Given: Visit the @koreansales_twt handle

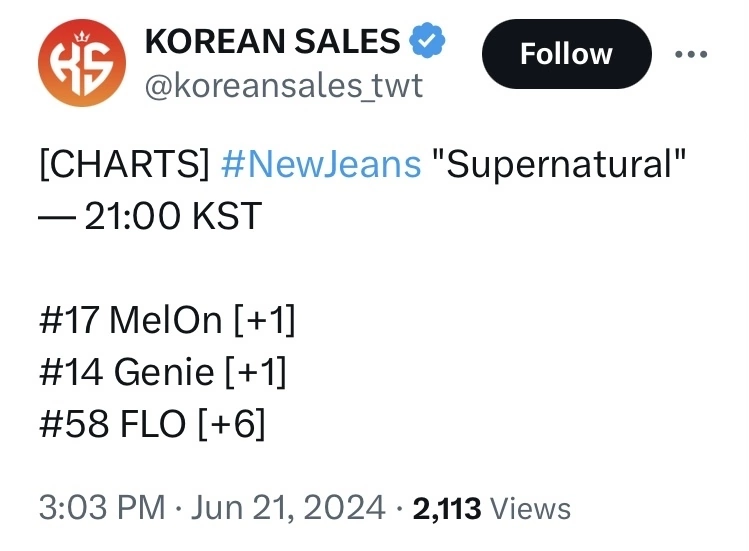Looking at the screenshot, I should point(284,86).
